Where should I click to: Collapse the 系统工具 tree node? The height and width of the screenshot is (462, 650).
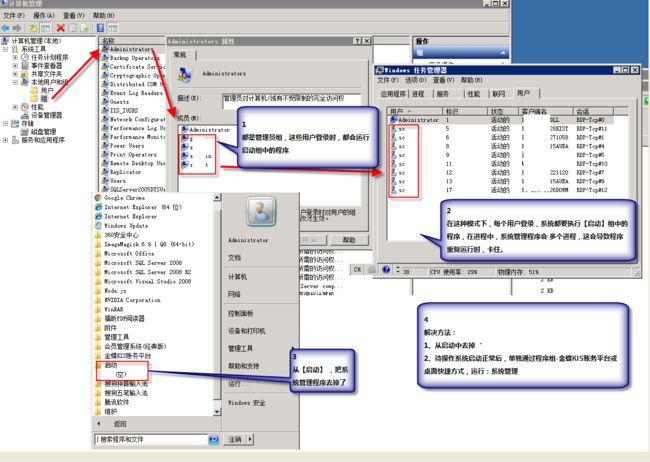coord(5,49)
